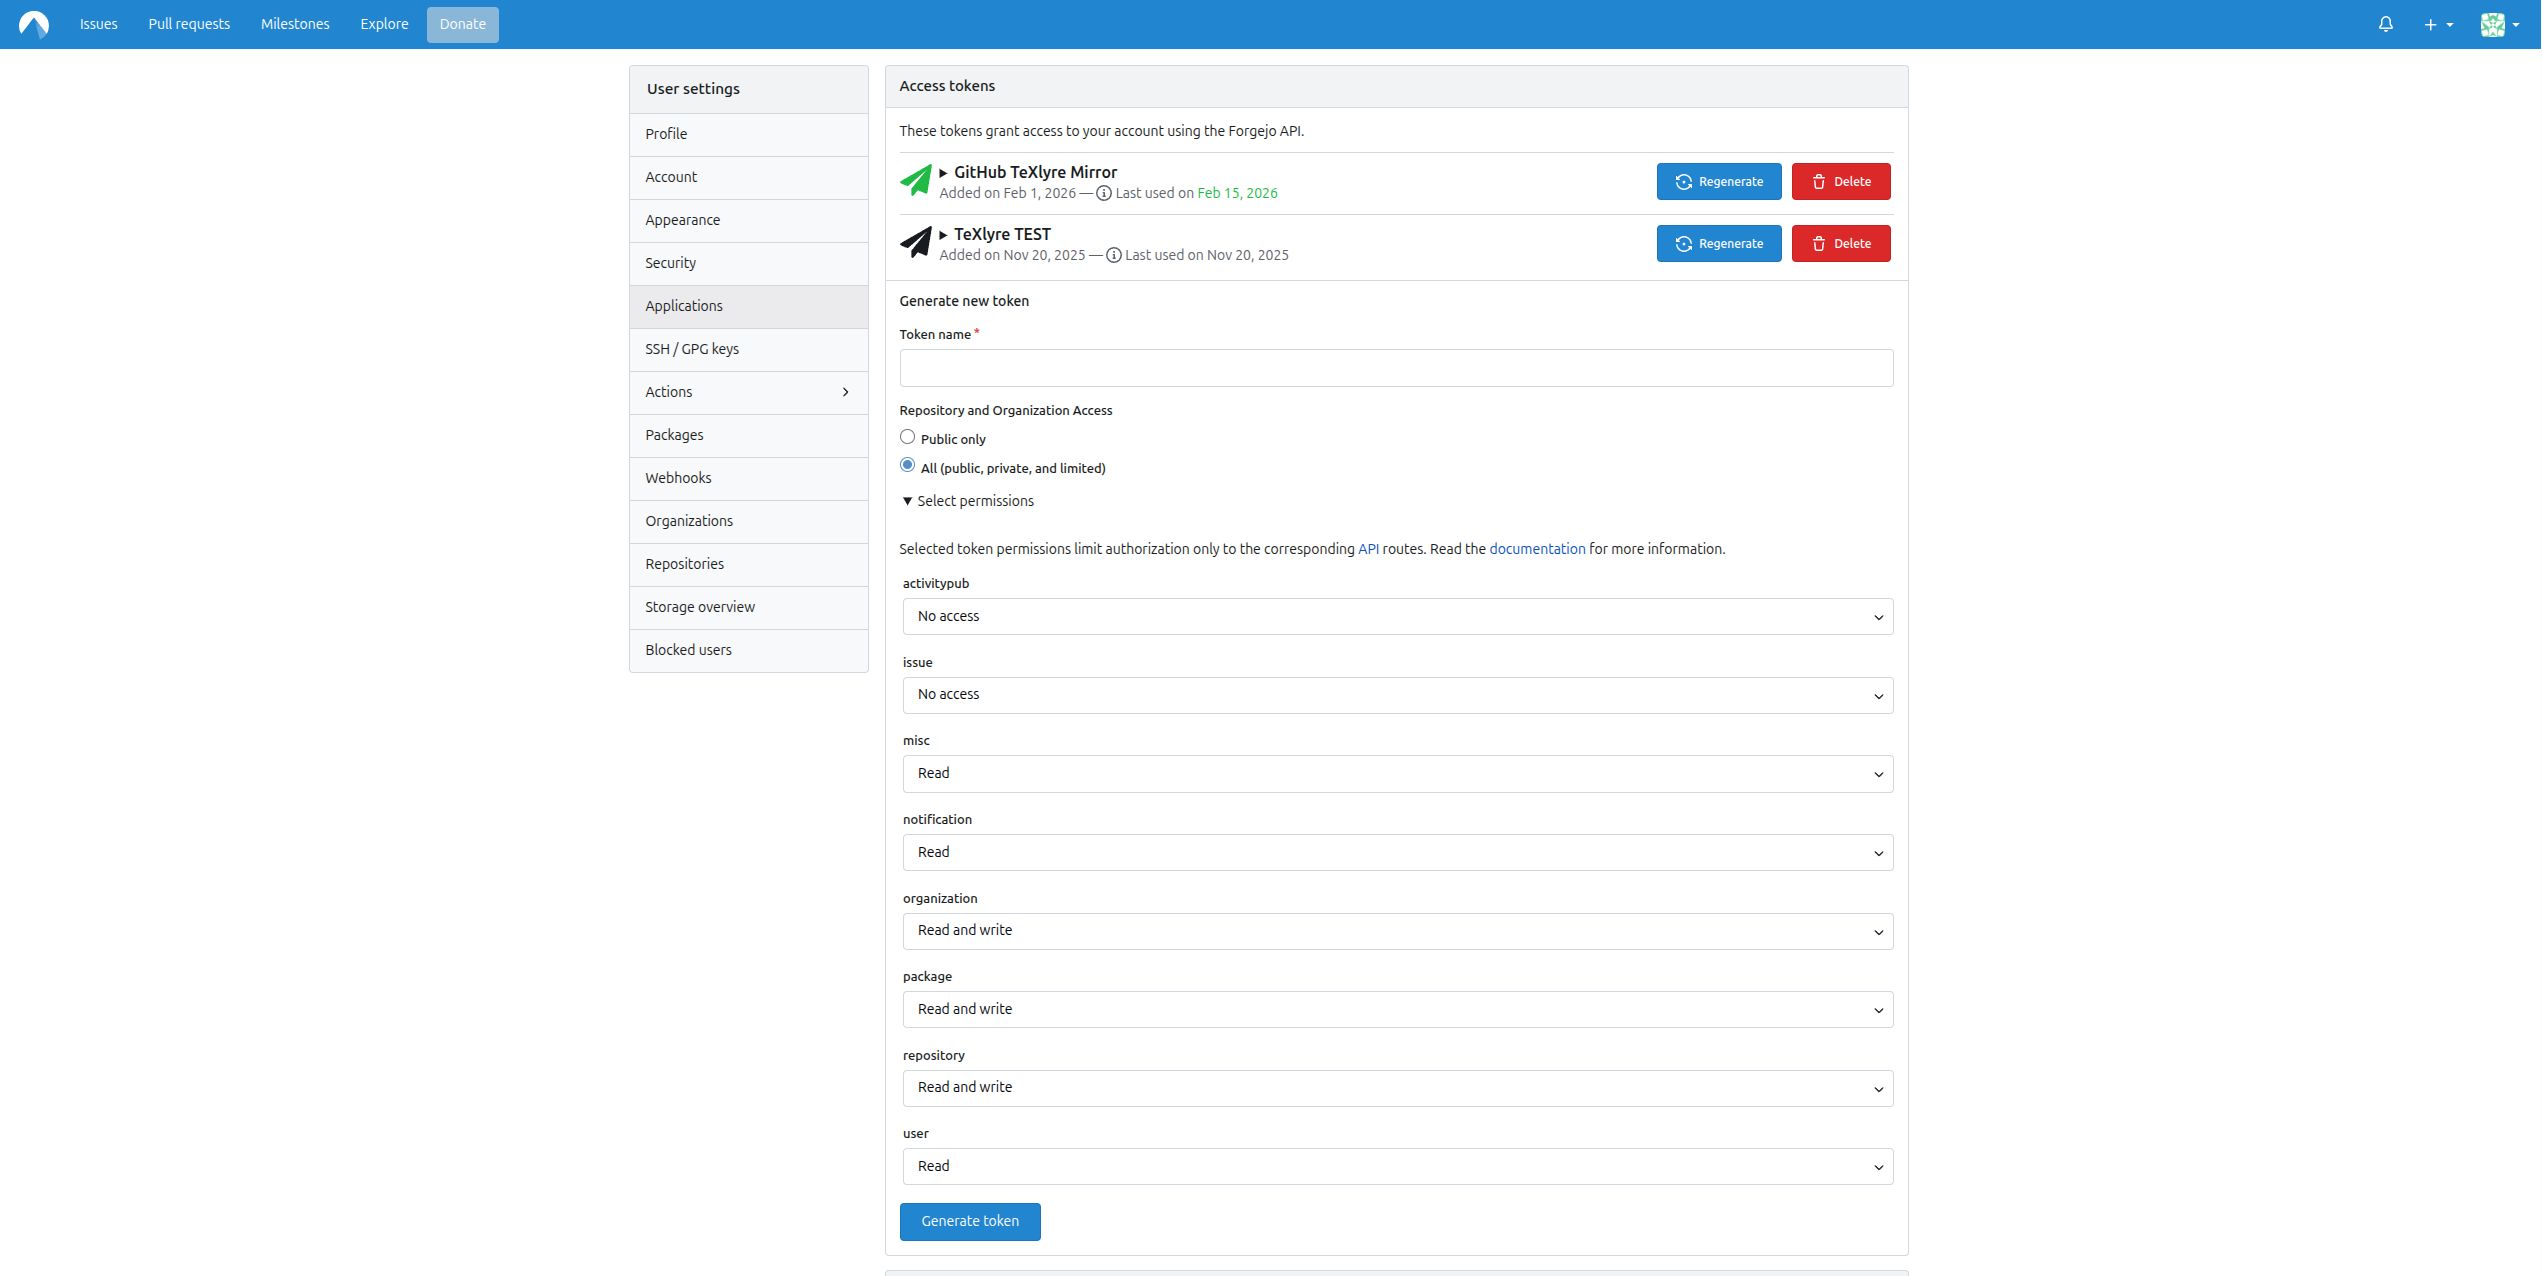The image size is (2542, 1276).
Task: Open the user avatar menu
Action: click(2497, 24)
